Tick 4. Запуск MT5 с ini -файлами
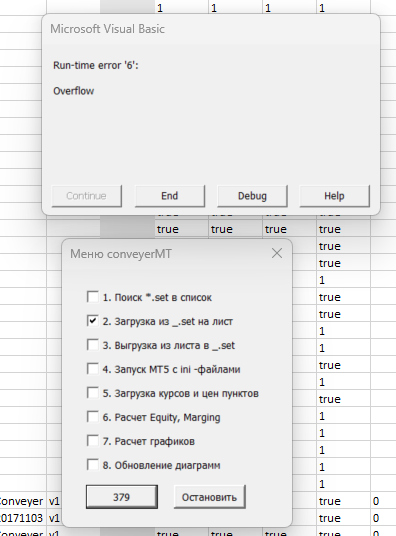Screen dimensions: 396x536 coord(93,369)
